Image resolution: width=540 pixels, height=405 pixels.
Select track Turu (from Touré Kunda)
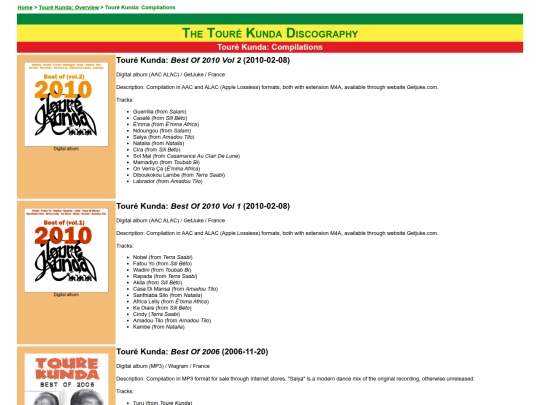162,403
